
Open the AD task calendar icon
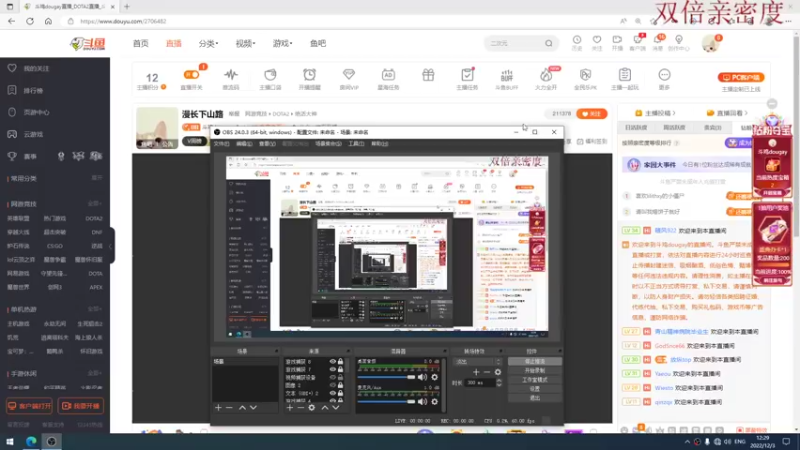point(388,74)
